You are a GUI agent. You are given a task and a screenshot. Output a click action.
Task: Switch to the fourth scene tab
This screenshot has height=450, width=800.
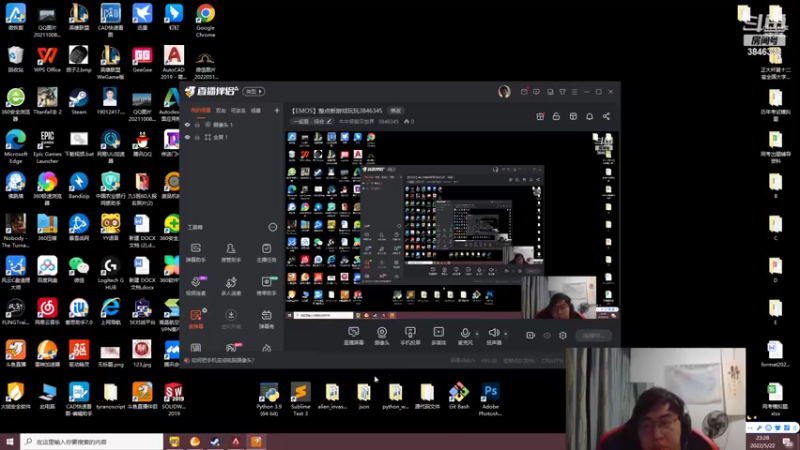[256, 110]
